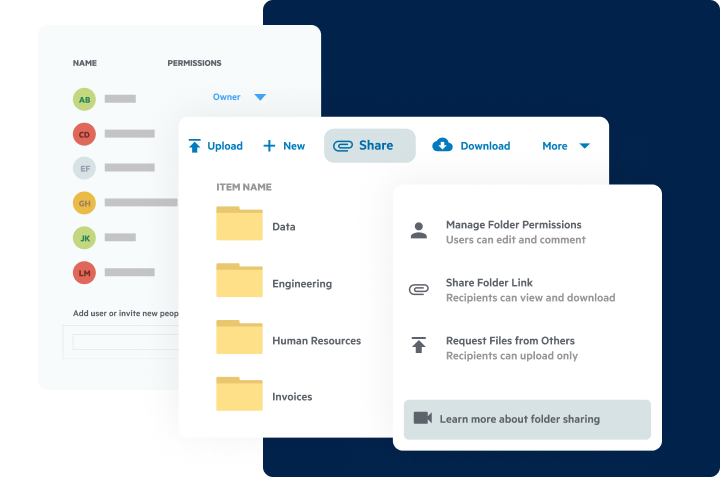Select Manage Folder Permissions option
The image size is (720, 477).
[x=513, y=225]
